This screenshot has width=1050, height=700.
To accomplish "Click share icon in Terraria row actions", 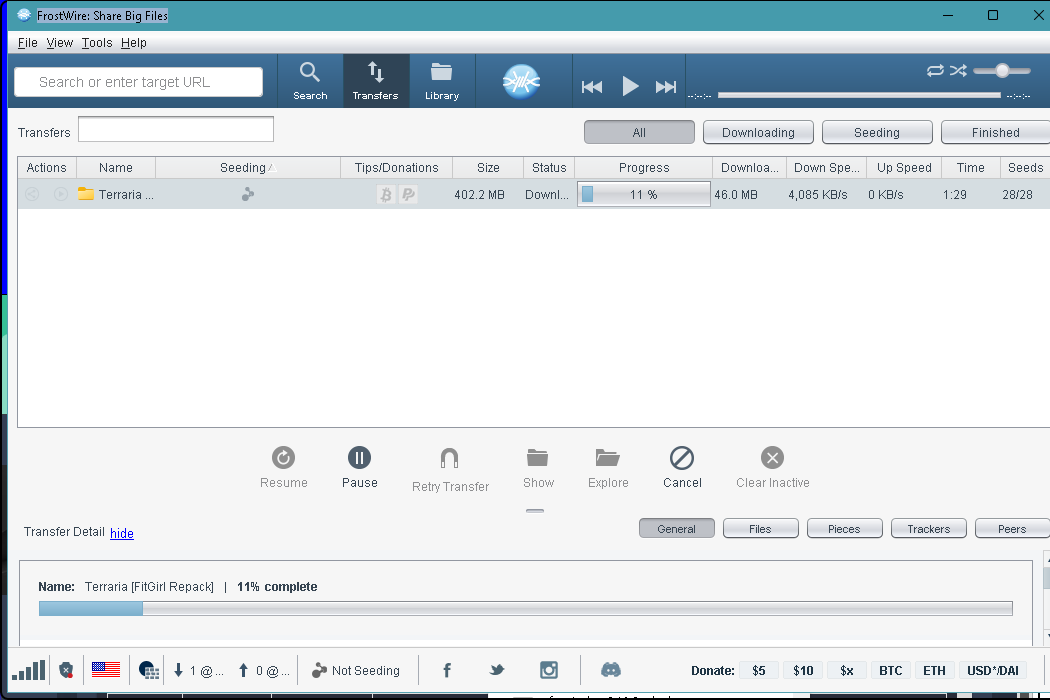I will click(31, 194).
